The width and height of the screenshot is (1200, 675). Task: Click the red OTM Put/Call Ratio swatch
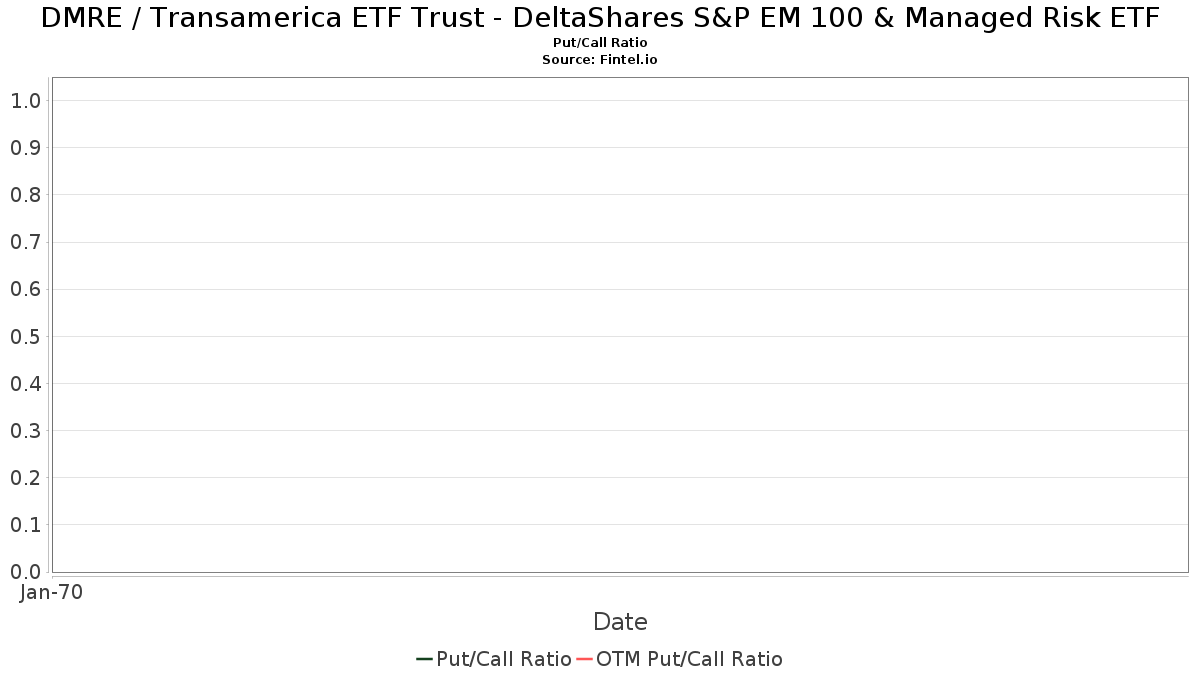585,659
